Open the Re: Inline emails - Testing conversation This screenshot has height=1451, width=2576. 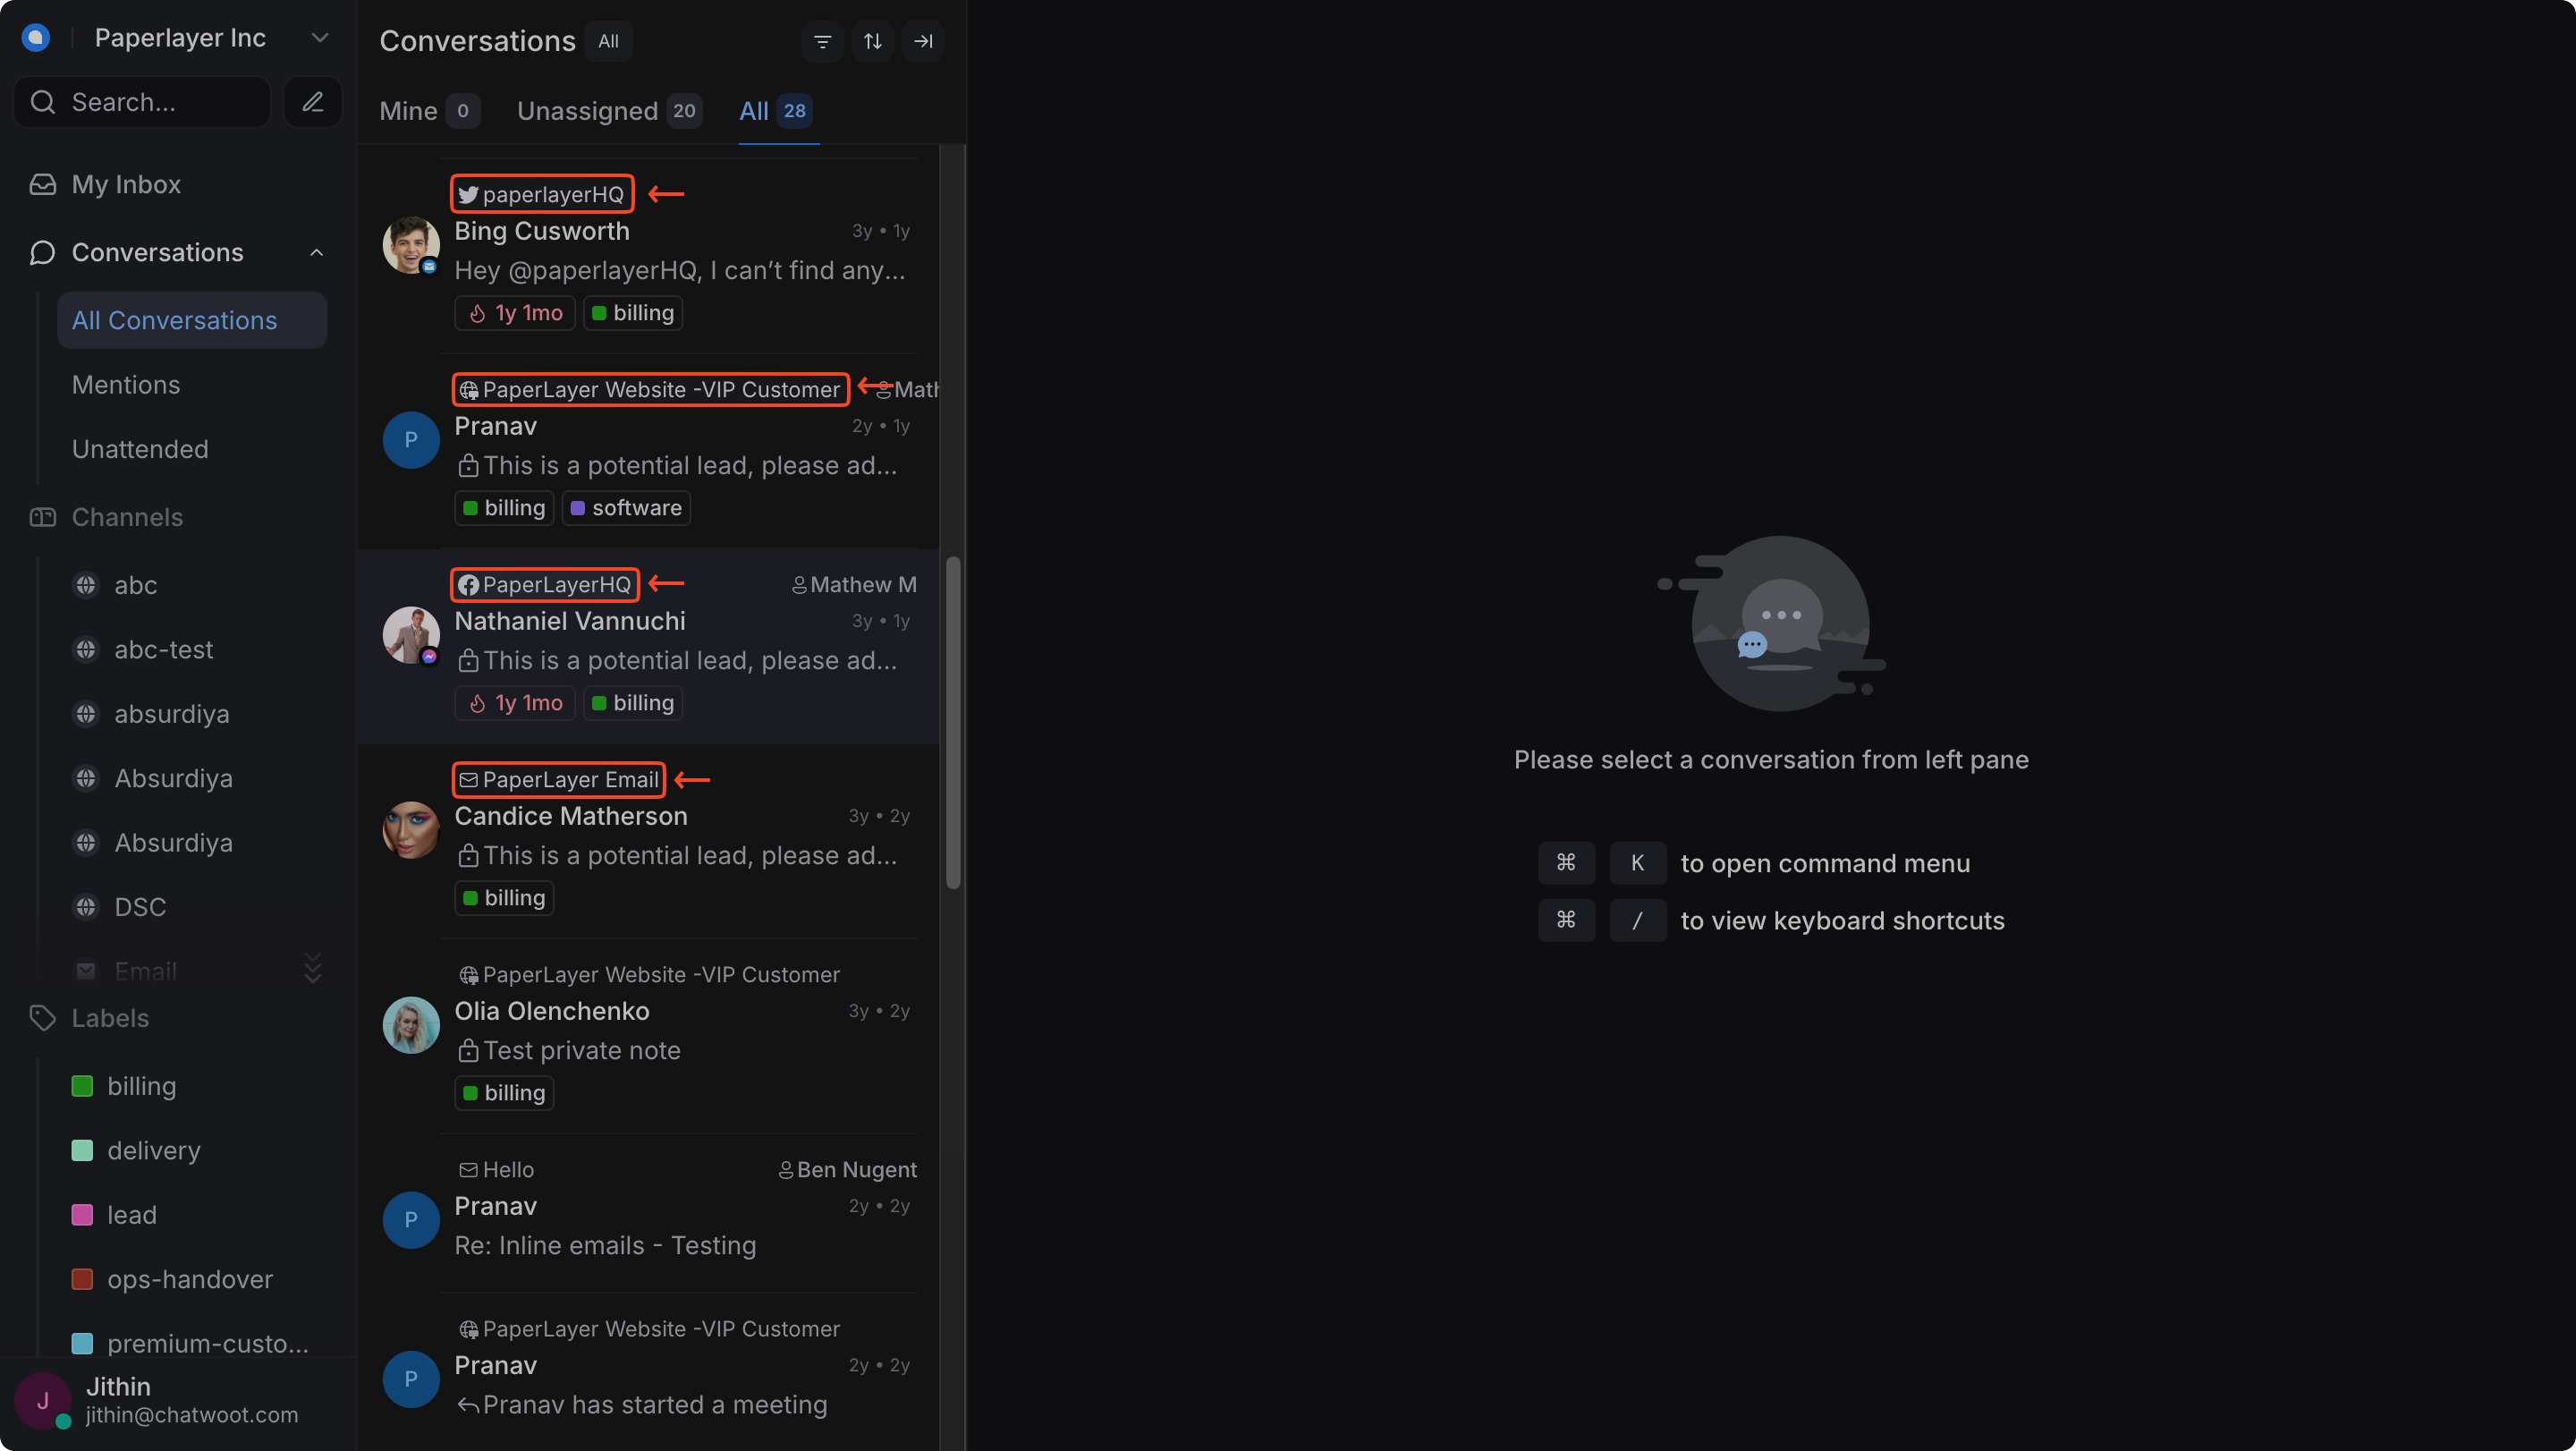[x=648, y=1212]
